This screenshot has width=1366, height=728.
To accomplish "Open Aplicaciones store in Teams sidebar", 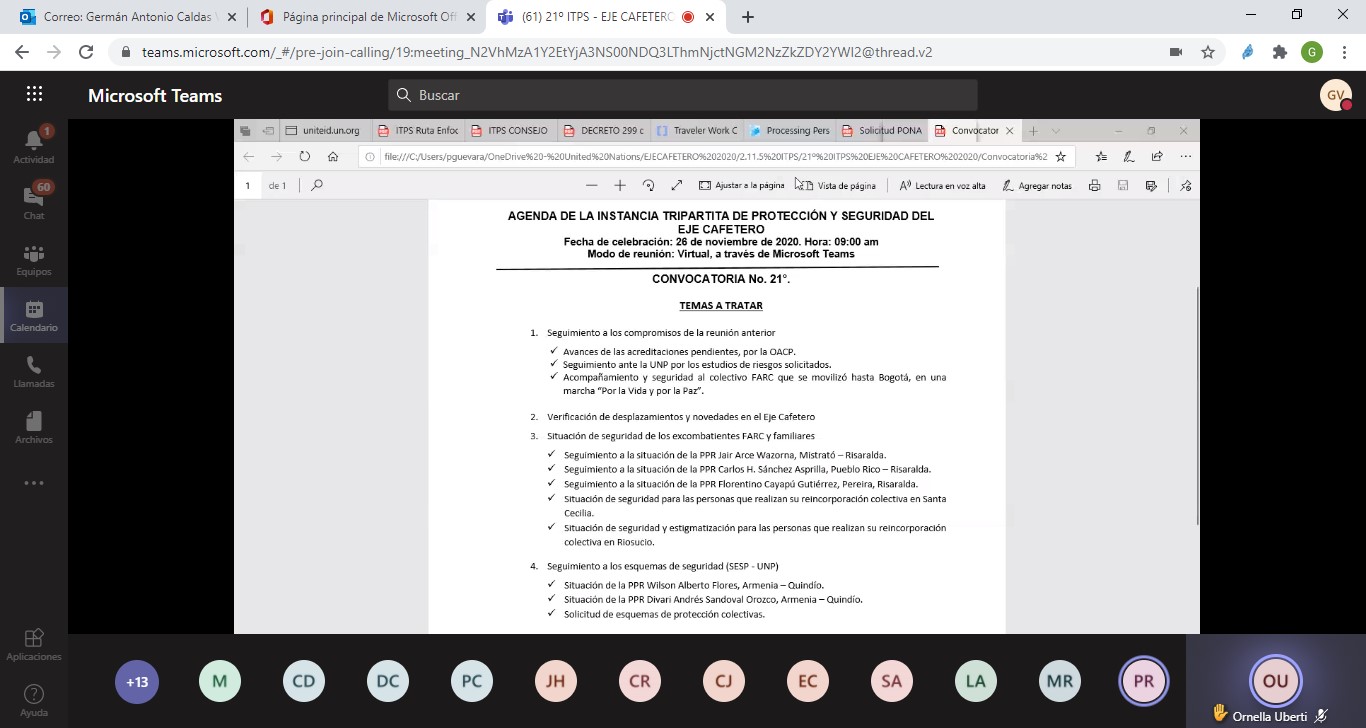I will pos(34,644).
